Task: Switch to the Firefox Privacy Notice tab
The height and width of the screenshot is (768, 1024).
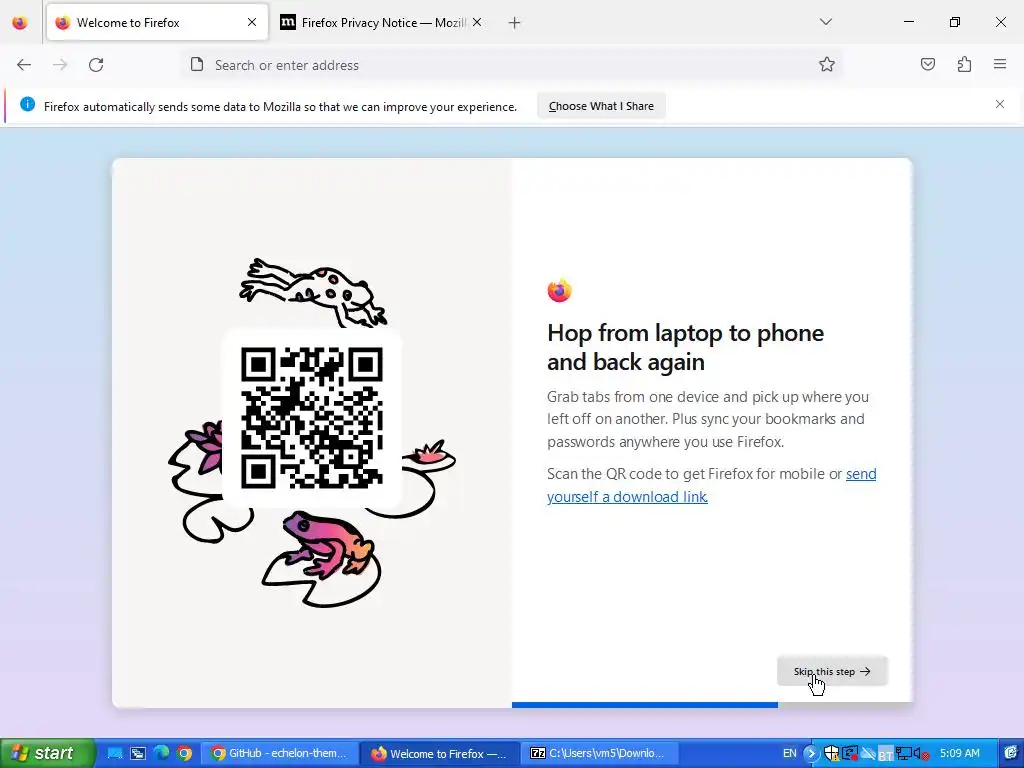Action: (381, 23)
